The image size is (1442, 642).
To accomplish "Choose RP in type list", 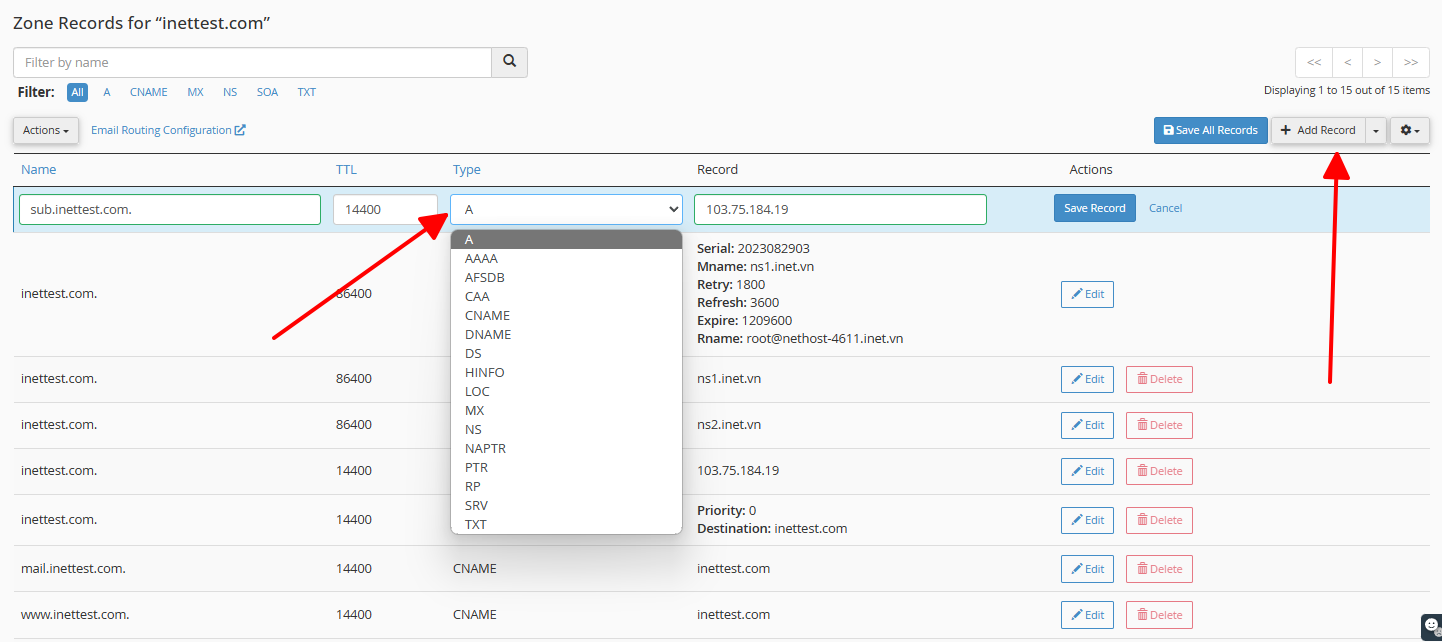I will tap(567, 486).
